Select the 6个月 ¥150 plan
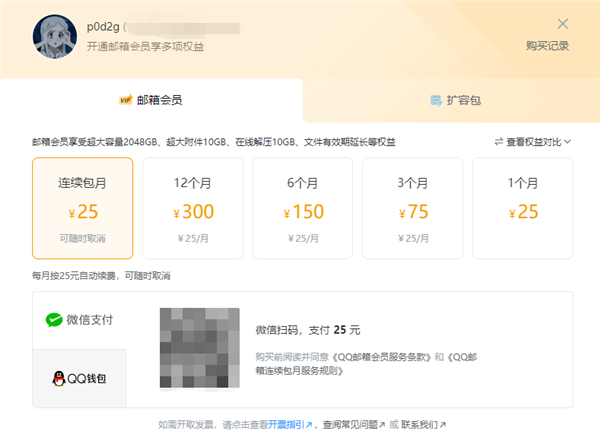 tap(302, 208)
